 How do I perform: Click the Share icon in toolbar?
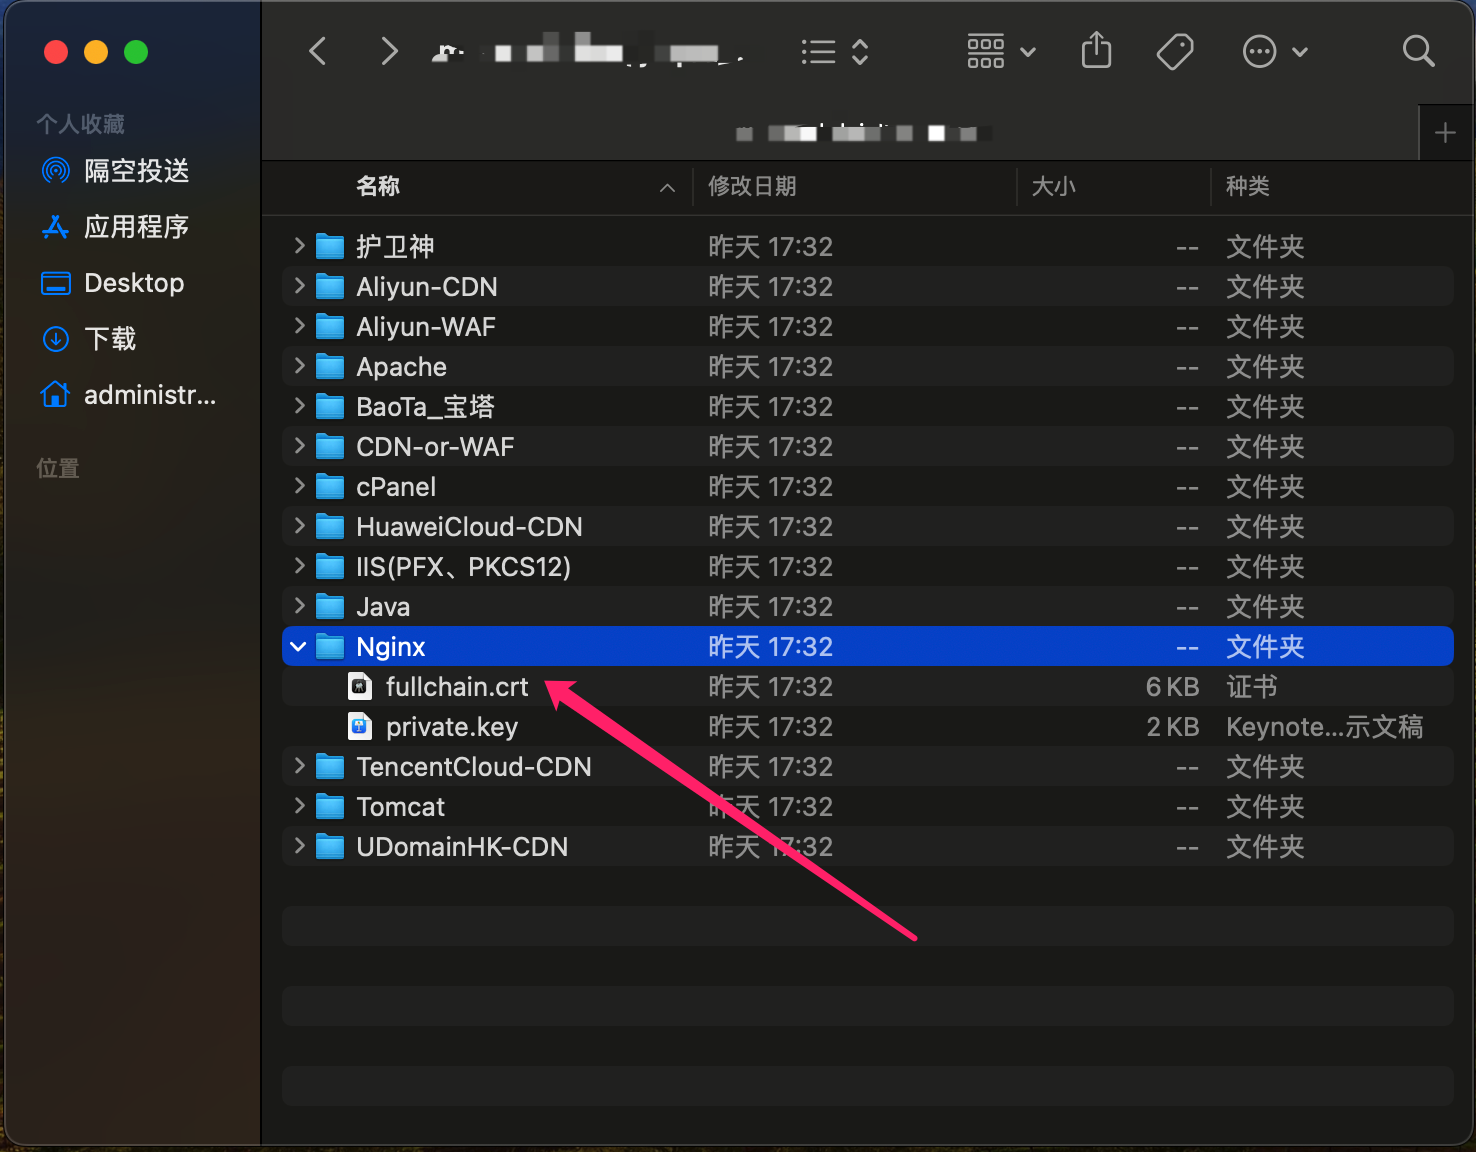tap(1096, 51)
